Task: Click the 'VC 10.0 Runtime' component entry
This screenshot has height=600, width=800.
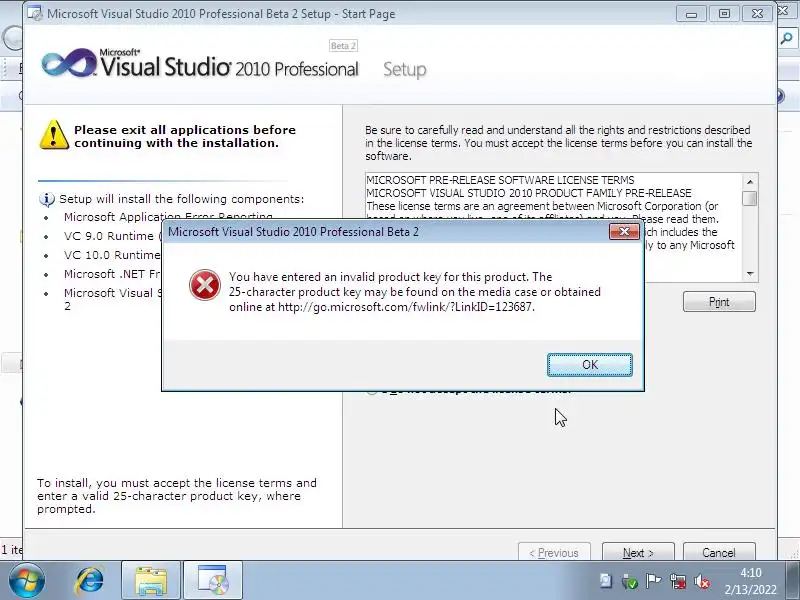Action: pyautogui.click(x=112, y=255)
